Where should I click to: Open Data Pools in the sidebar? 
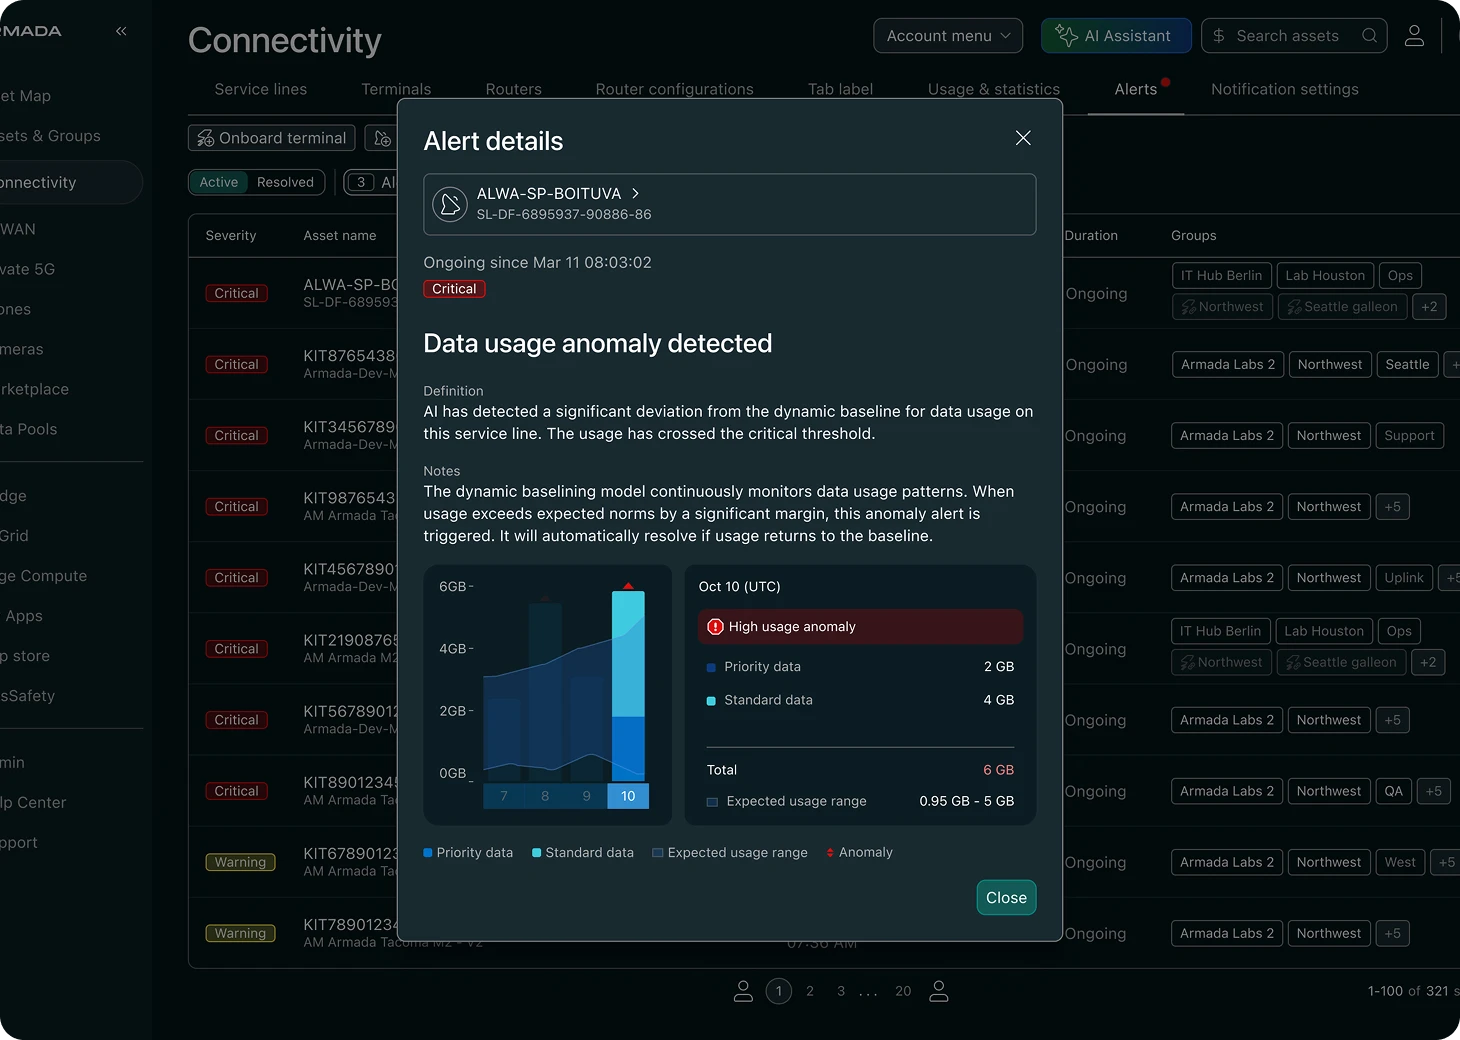coord(29,429)
